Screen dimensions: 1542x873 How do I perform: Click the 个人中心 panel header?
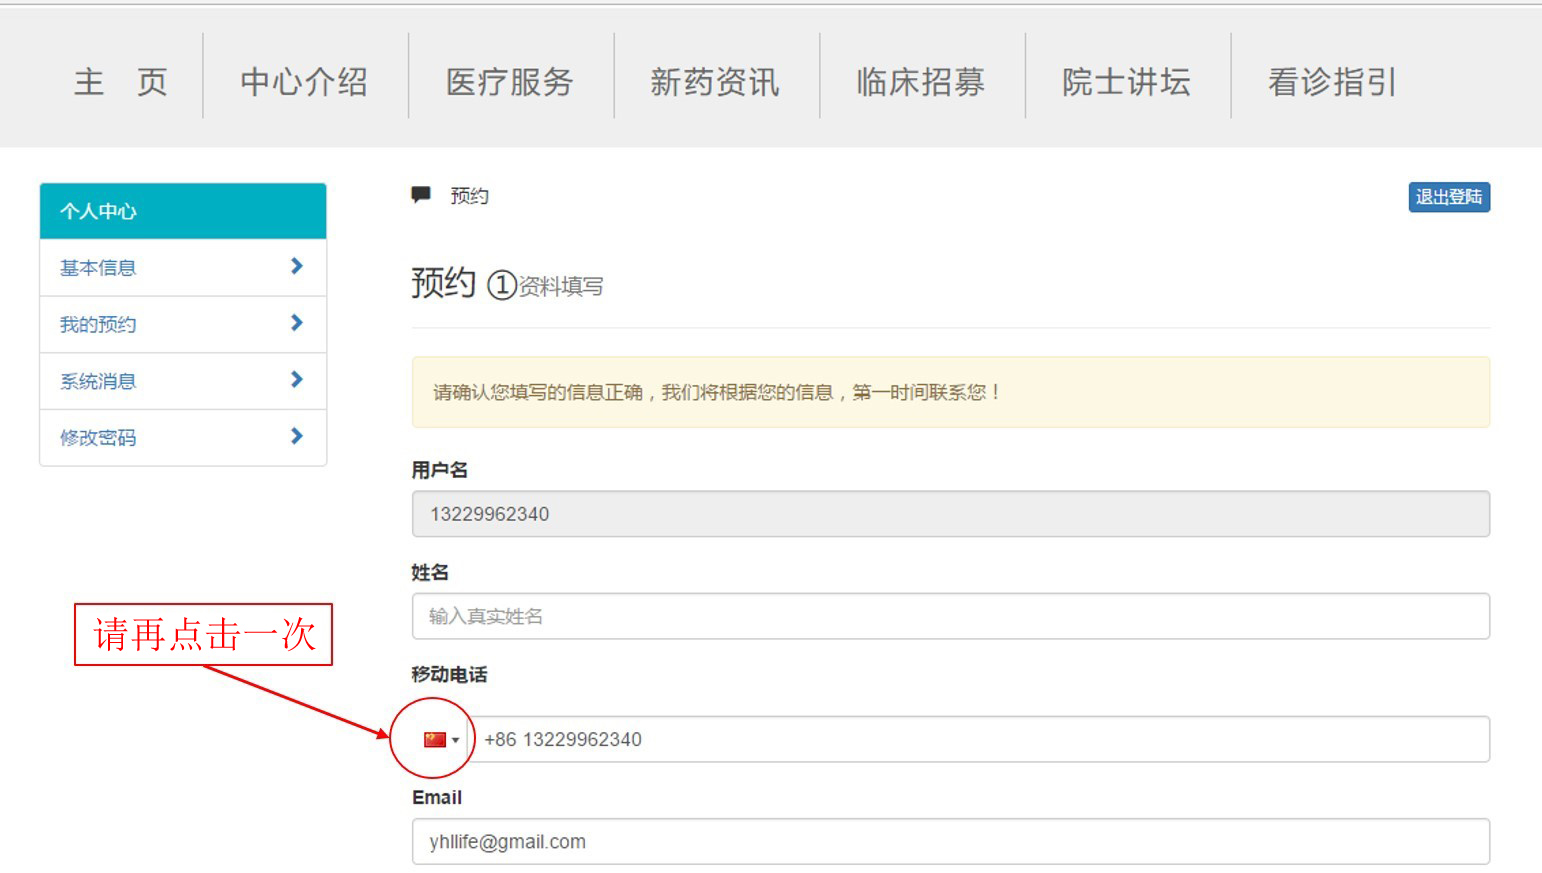tap(183, 211)
